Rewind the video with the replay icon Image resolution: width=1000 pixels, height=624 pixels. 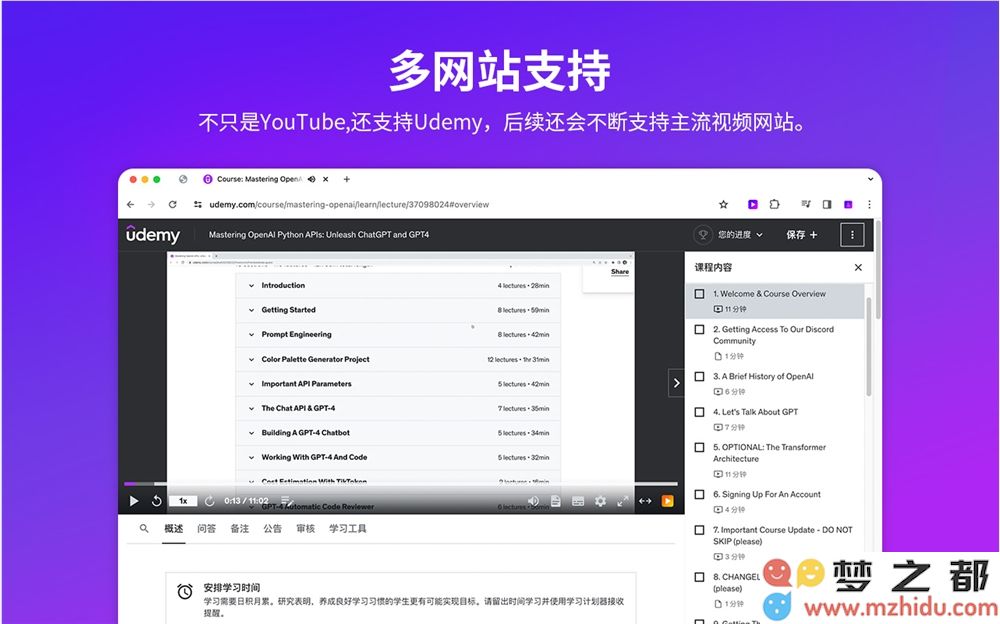(156, 501)
